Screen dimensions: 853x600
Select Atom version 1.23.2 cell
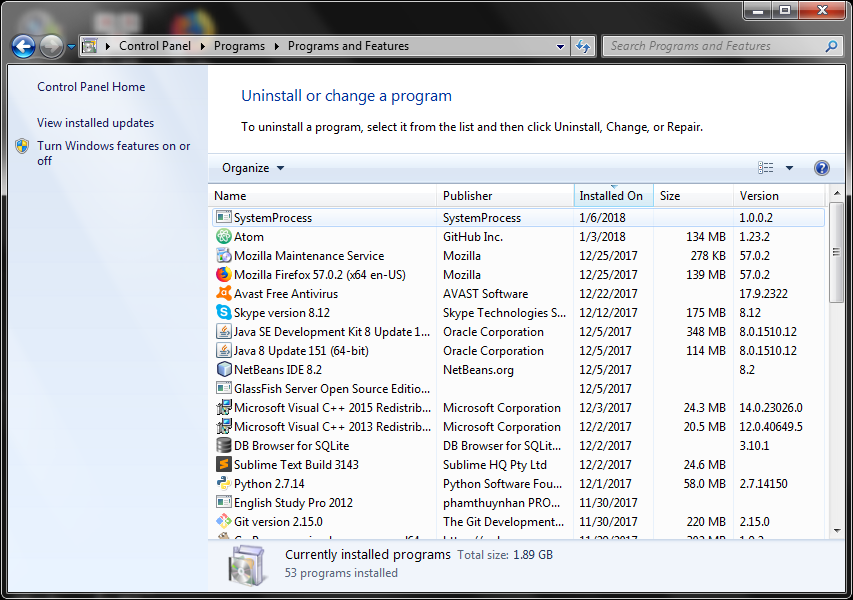tap(755, 237)
